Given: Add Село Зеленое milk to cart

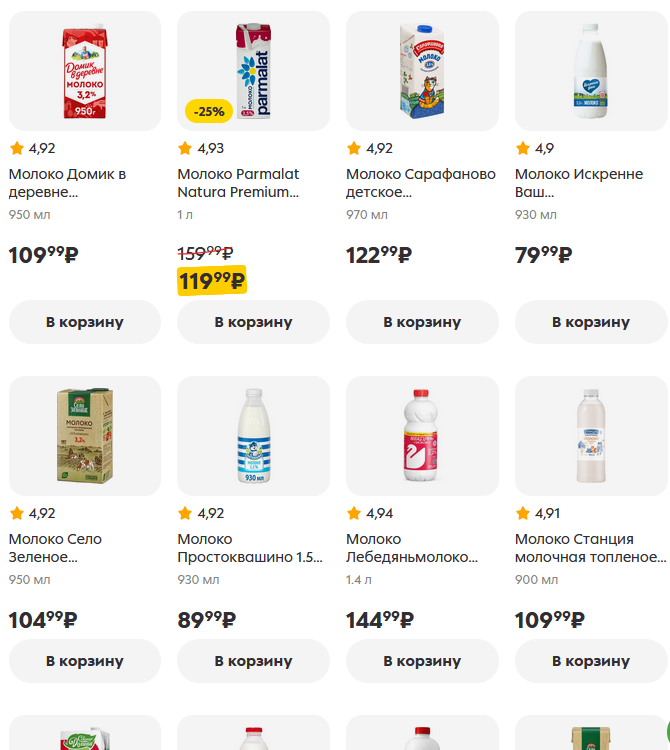Looking at the screenshot, I should pyautogui.click(x=85, y=661).
